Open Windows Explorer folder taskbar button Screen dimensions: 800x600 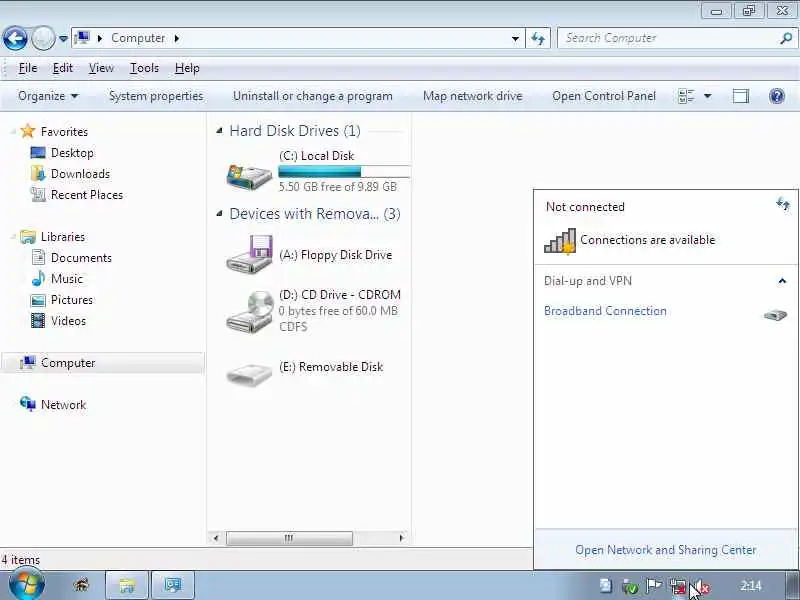click(x=127, y=585)
